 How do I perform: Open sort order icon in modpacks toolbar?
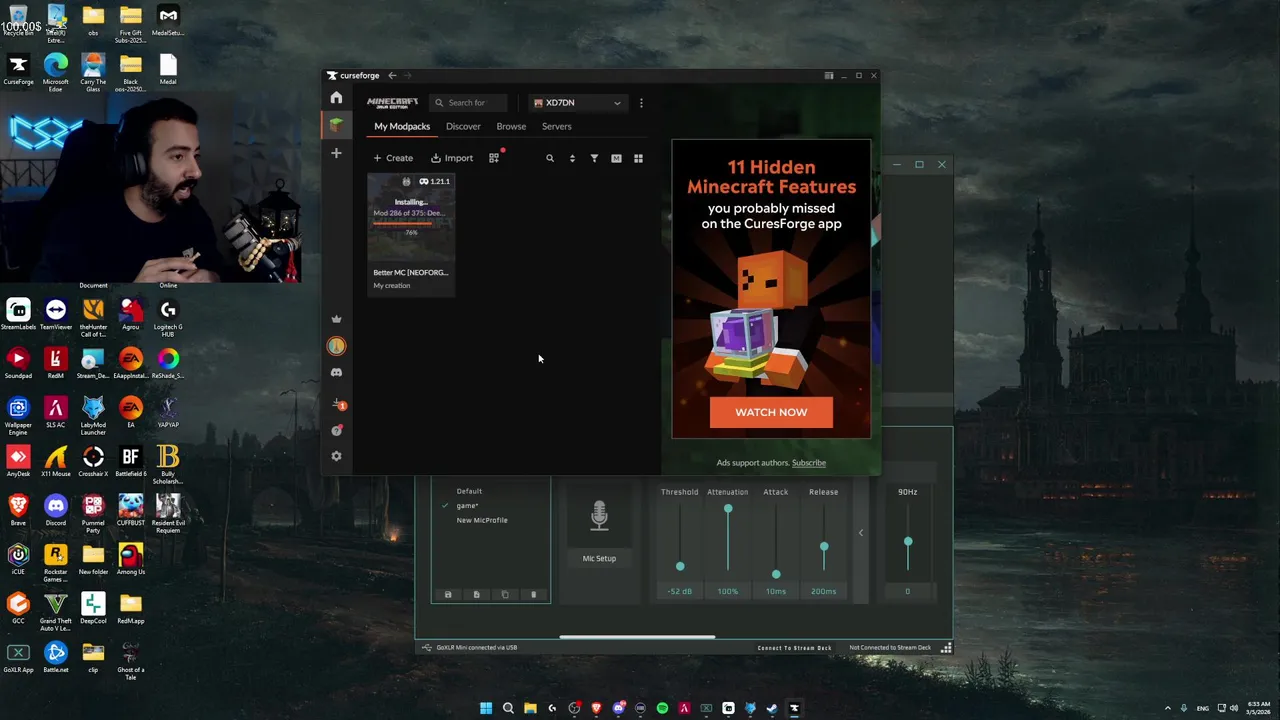(572, 158)
